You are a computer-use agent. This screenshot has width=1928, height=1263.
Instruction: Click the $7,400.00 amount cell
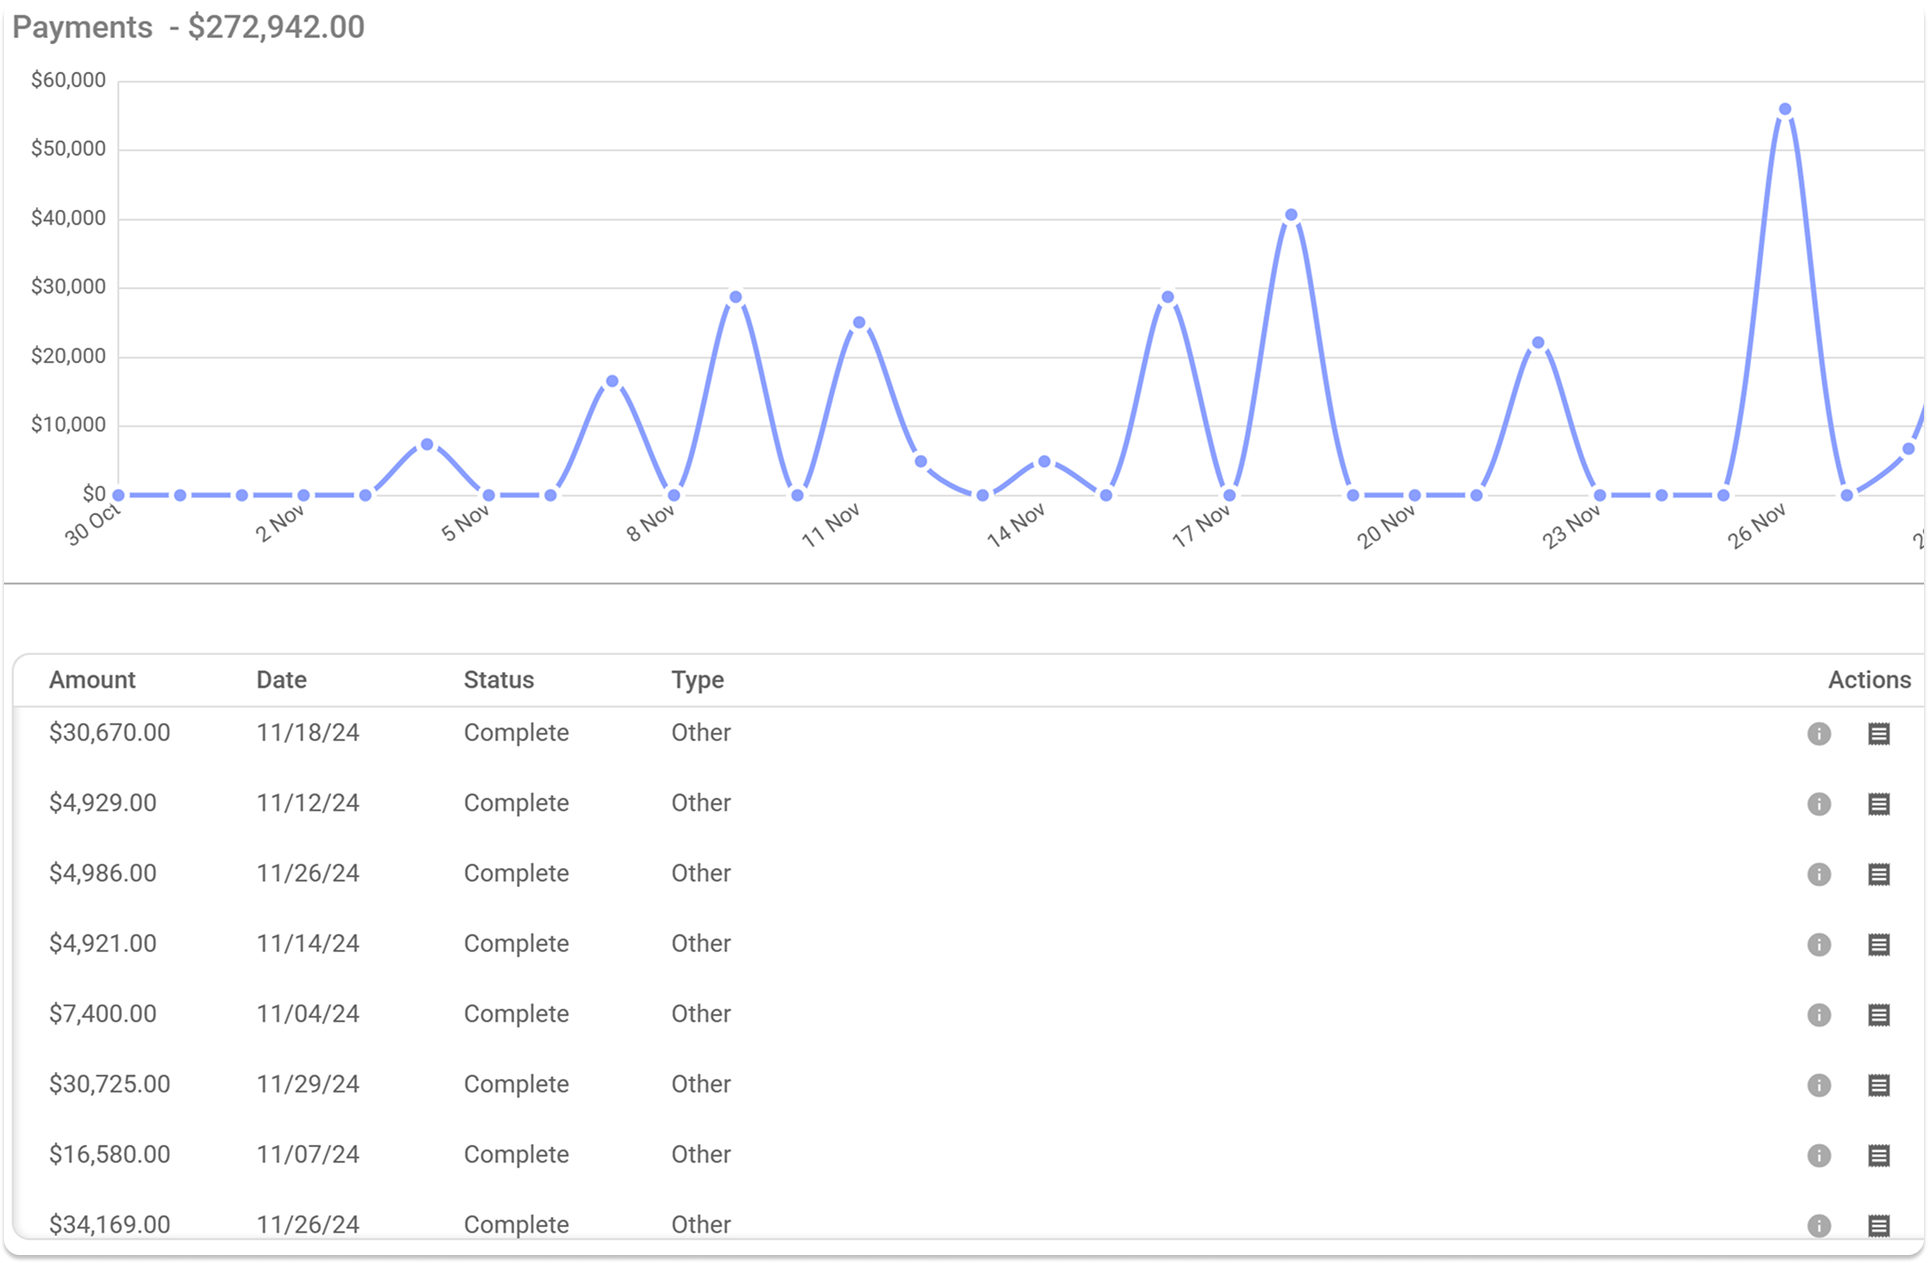[103, 1014]
